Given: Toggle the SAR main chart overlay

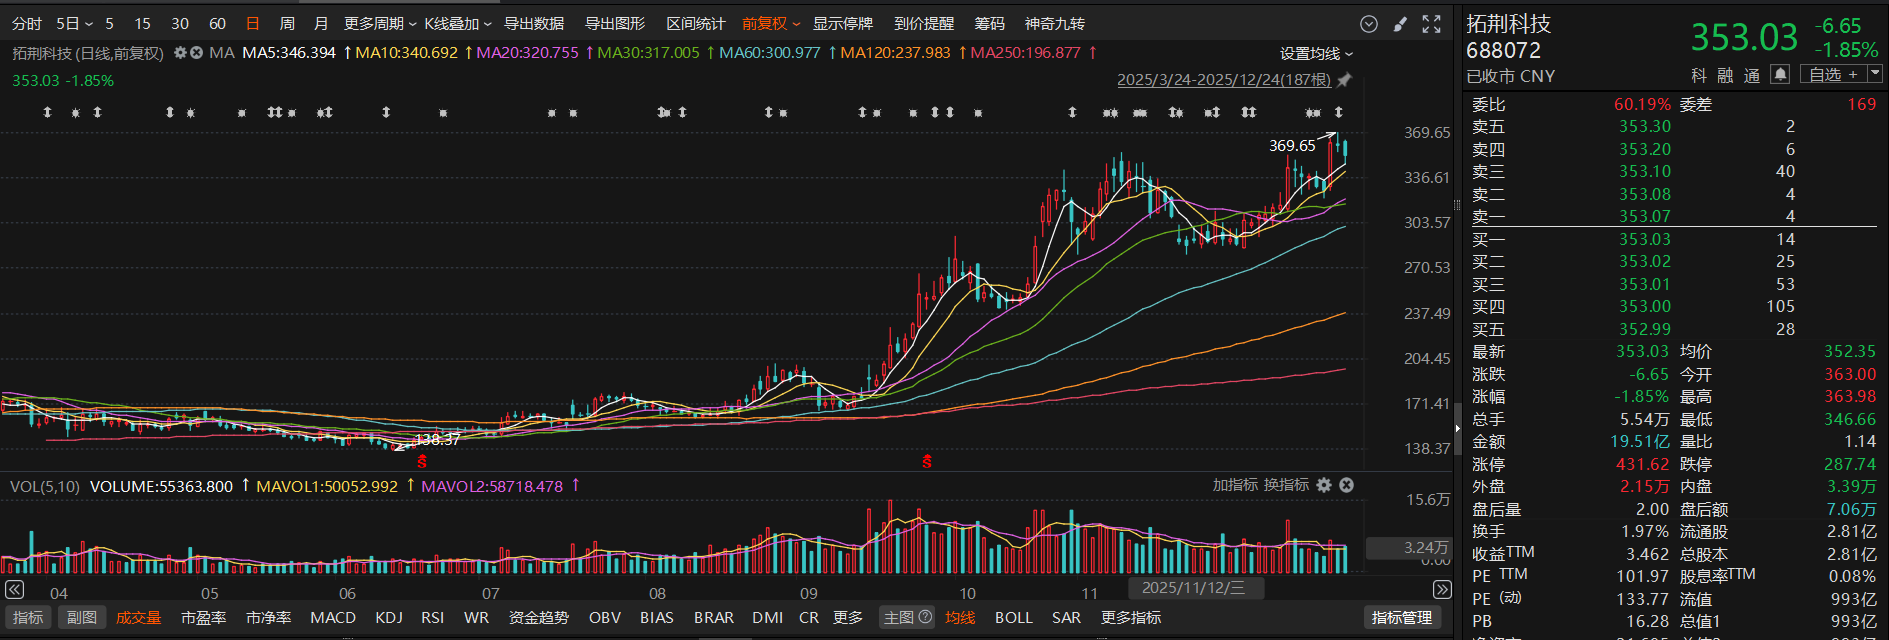Looking at the screenshot, I should click(1066, 618).
